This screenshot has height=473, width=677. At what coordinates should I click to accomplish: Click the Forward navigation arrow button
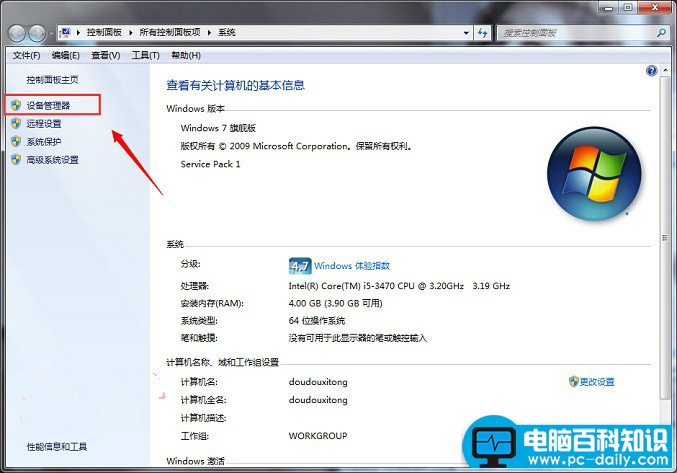click(36, 33)
